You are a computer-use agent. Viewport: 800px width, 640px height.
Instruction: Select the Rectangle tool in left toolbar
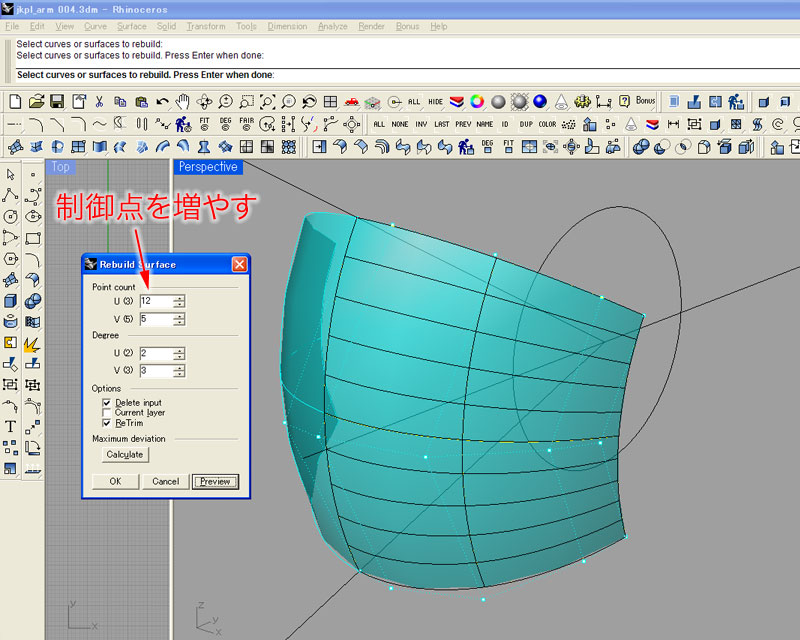33,238
